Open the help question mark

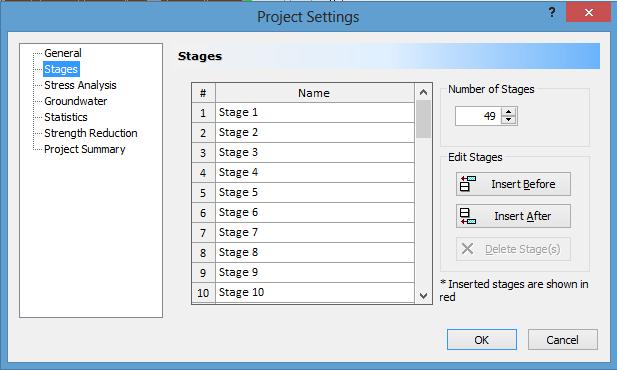pyautogui.click(x=552, y=13)
